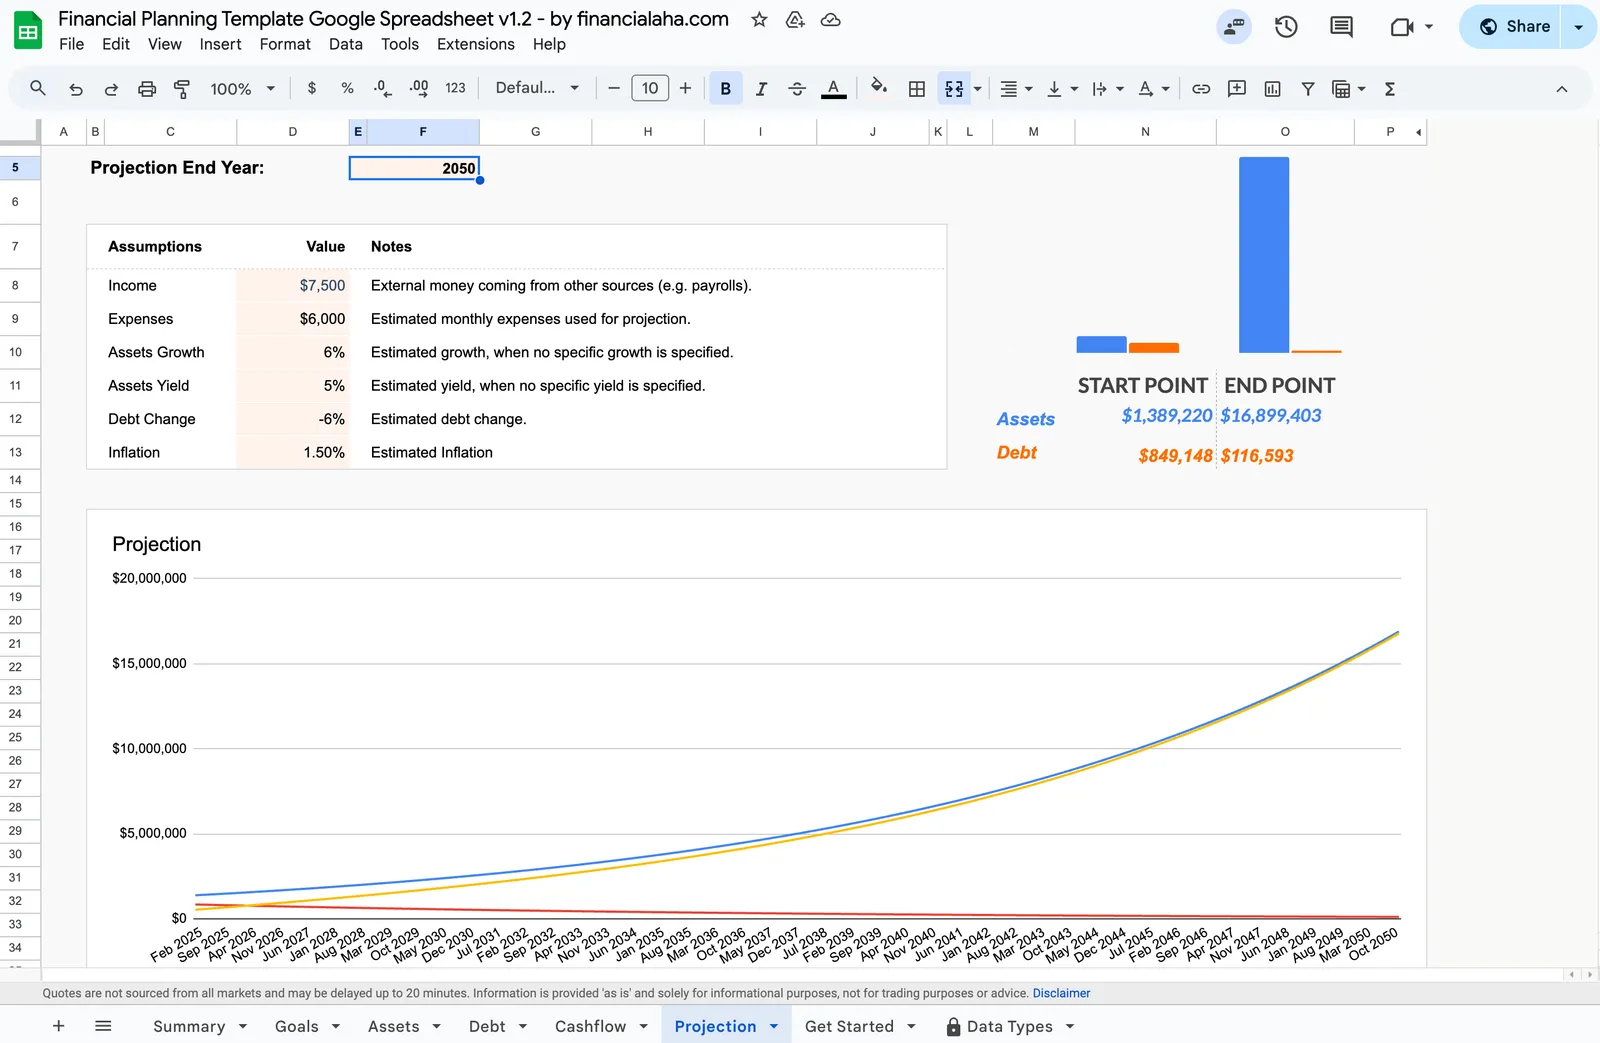The width and height of the screenshot is (1600, 1043).
Task: Open the Extensions menu
Action: coord(475,44)
